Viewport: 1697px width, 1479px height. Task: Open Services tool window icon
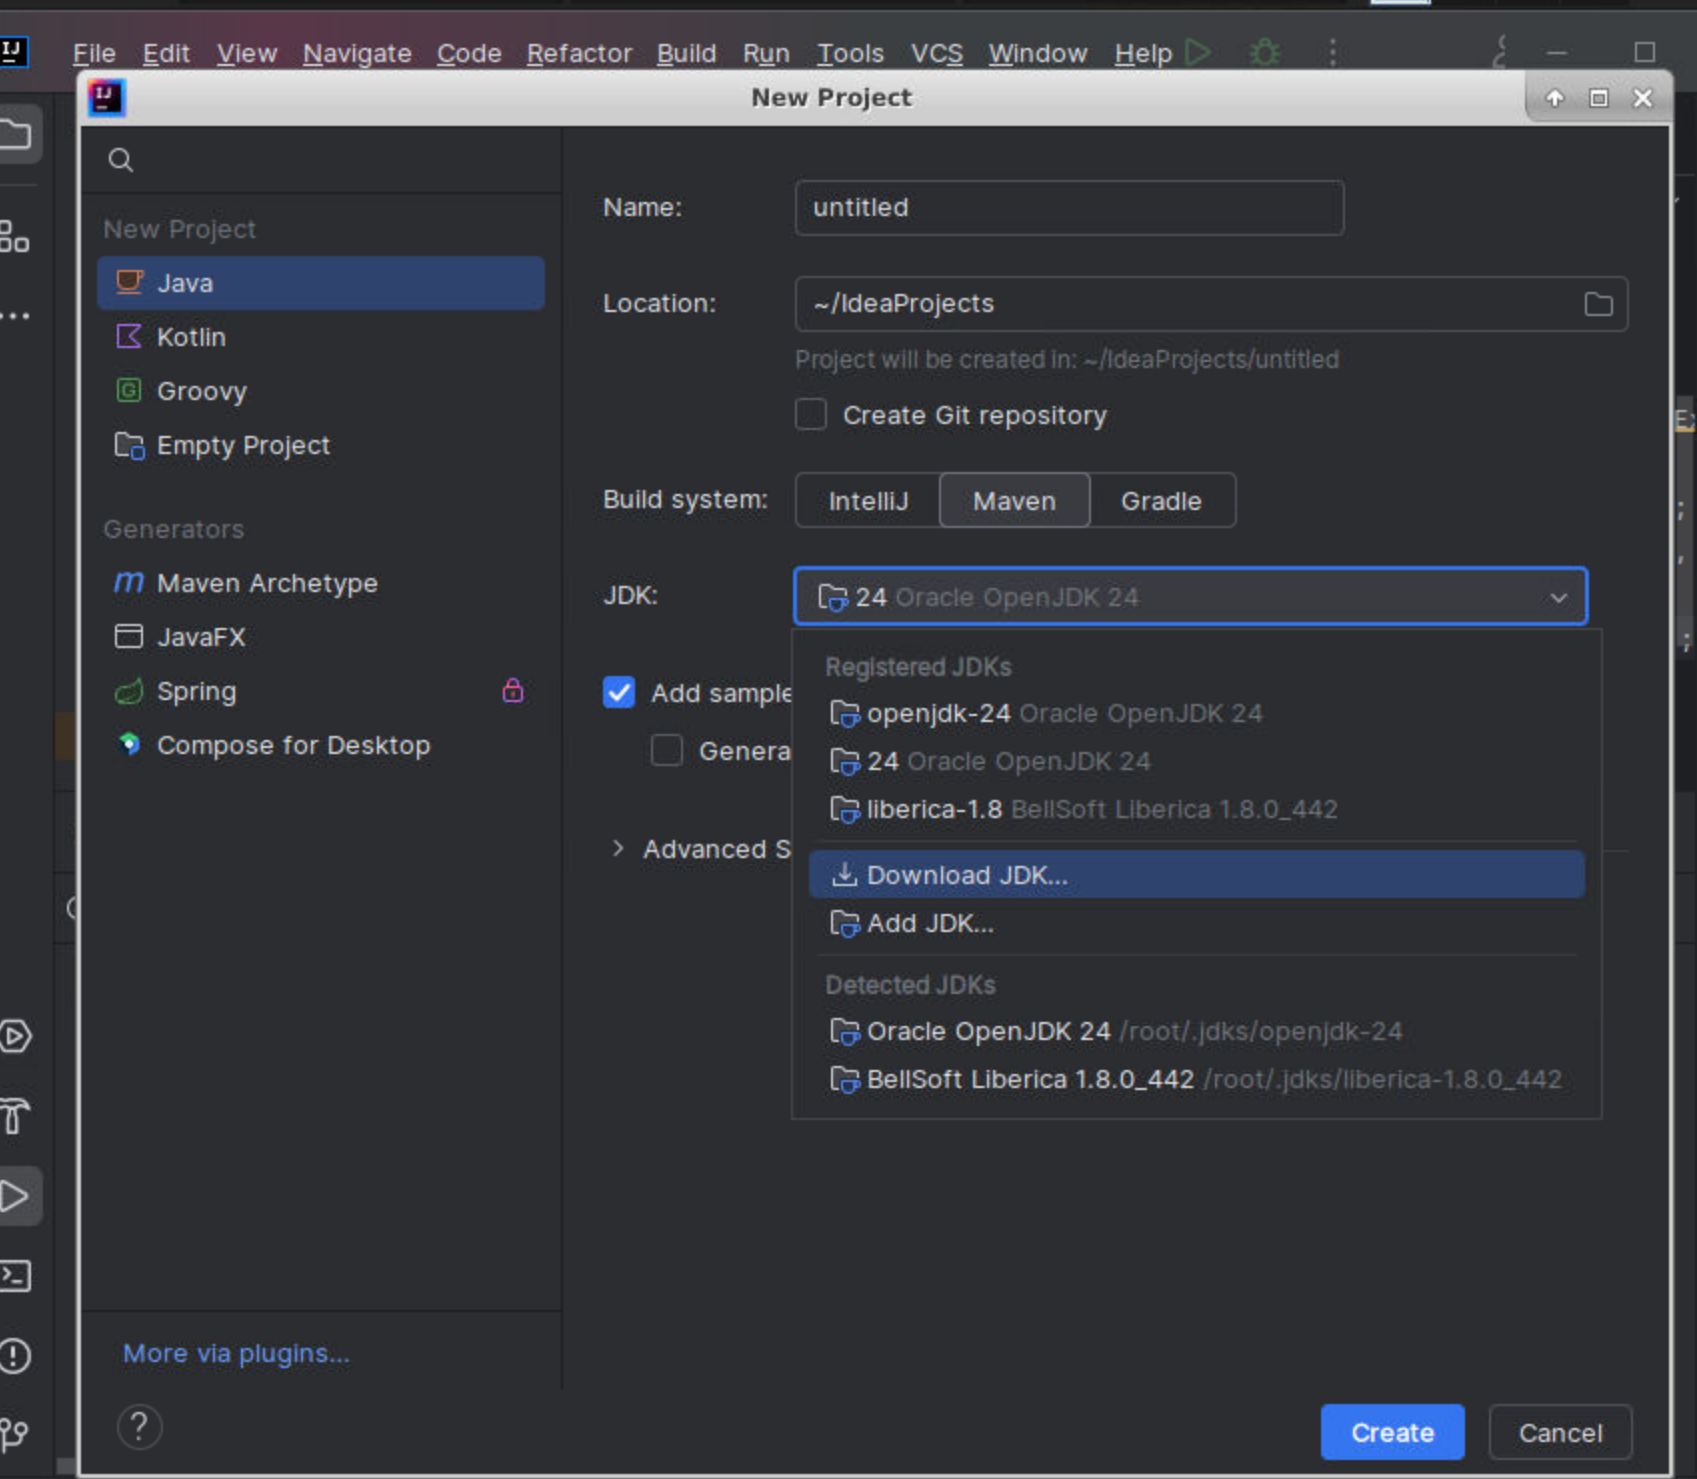tap(15, 1036)
